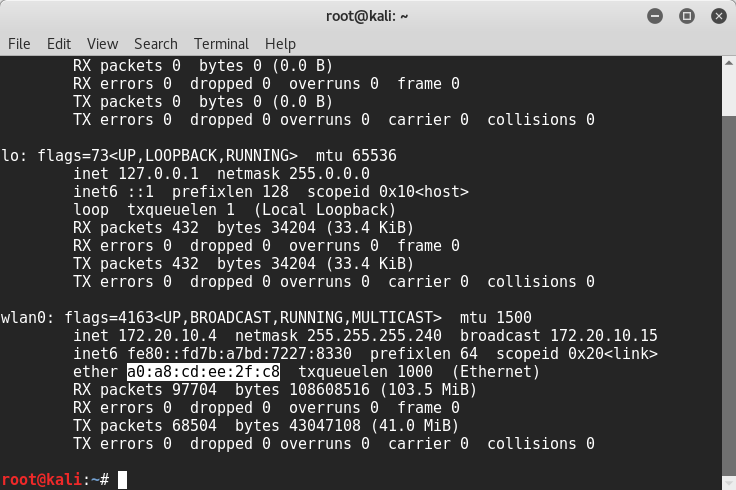This screenshot has height=490, width=736.
Task: Open the Search menu
Action: coord(155,44)
